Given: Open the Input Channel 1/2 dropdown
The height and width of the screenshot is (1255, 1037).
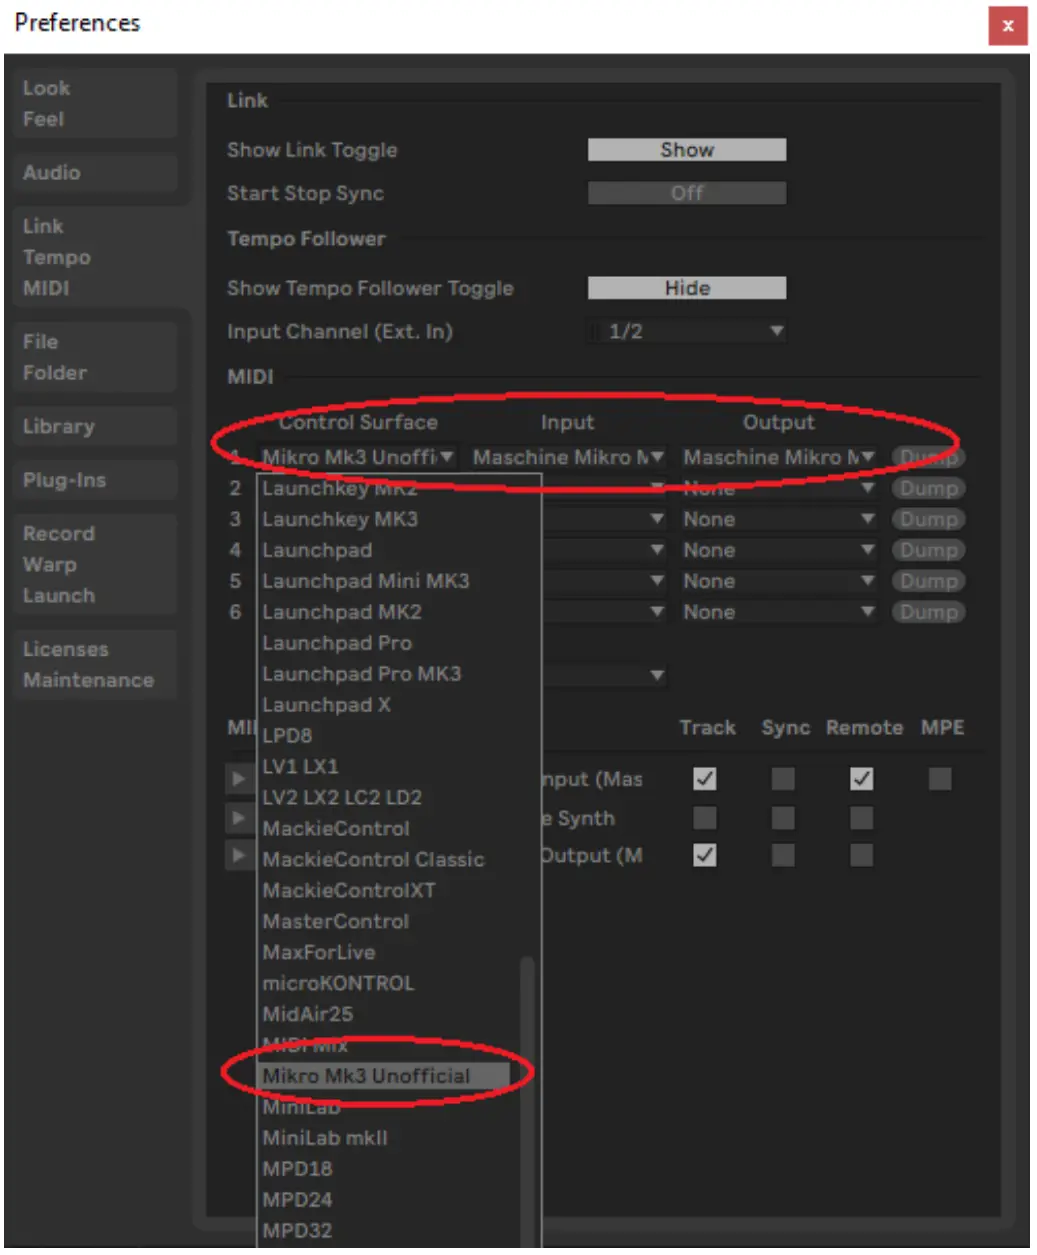Looking at the screenshot, I should pos(687,331).
